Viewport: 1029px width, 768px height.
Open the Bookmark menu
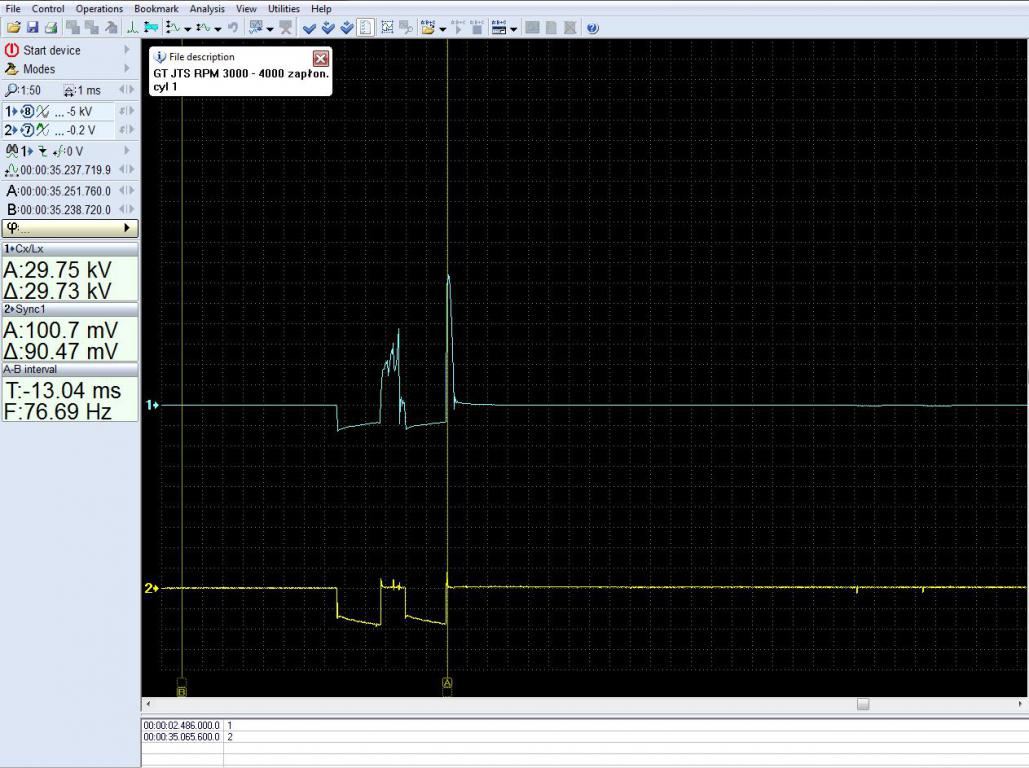pos(156,9)
